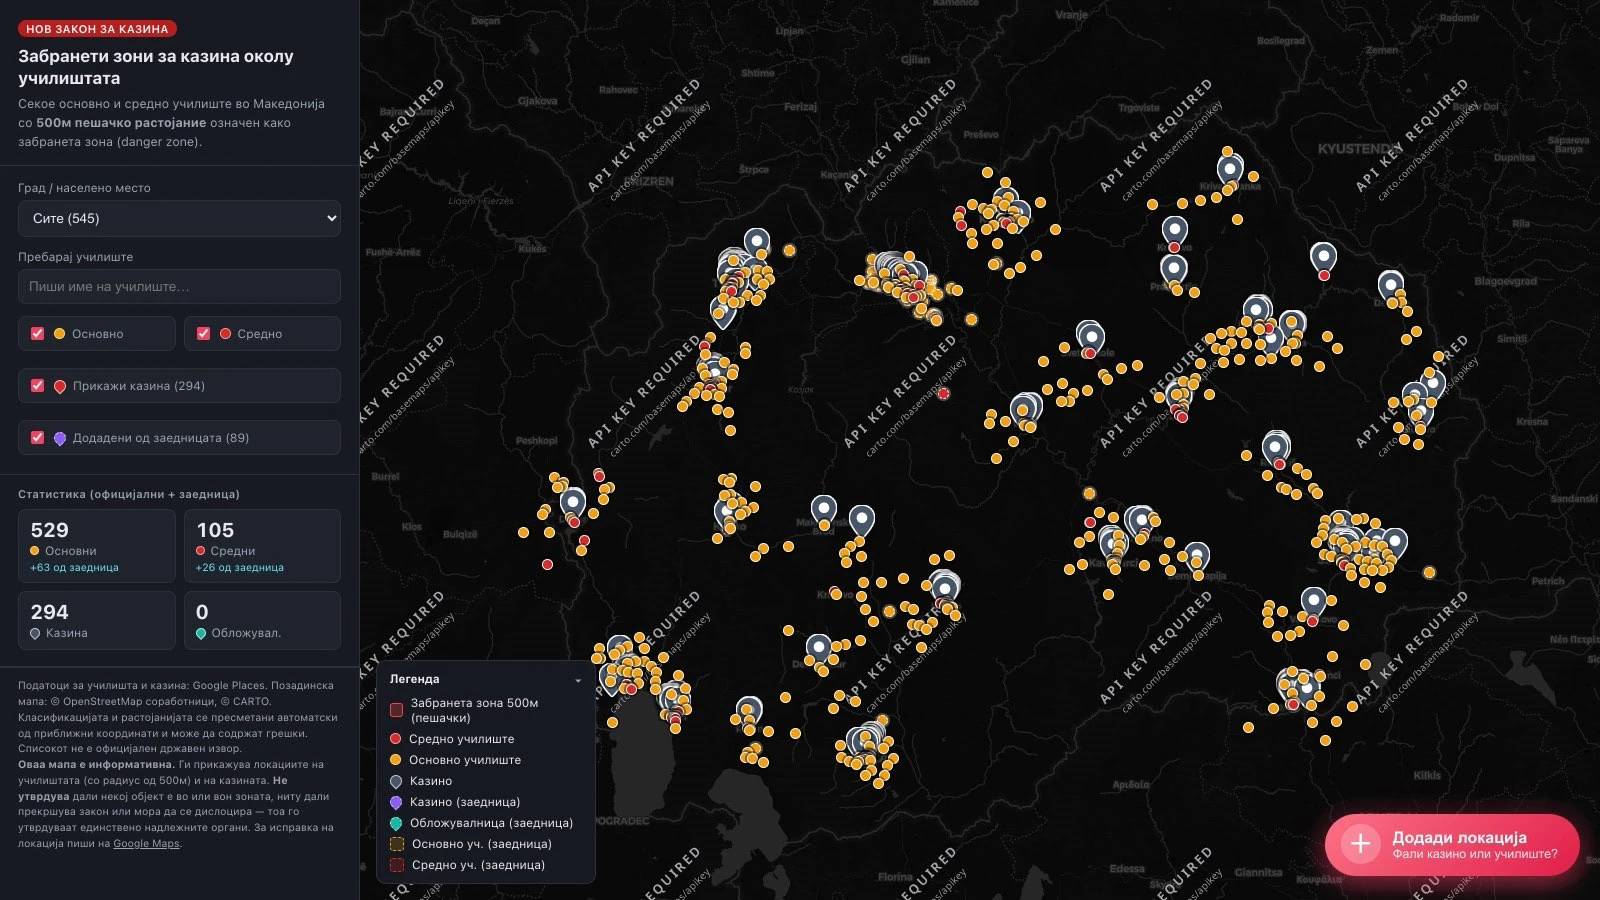Click the casino pin at Makedonski Brod
The height and width of the screenshot is (900, 1600).
[823, 511]
